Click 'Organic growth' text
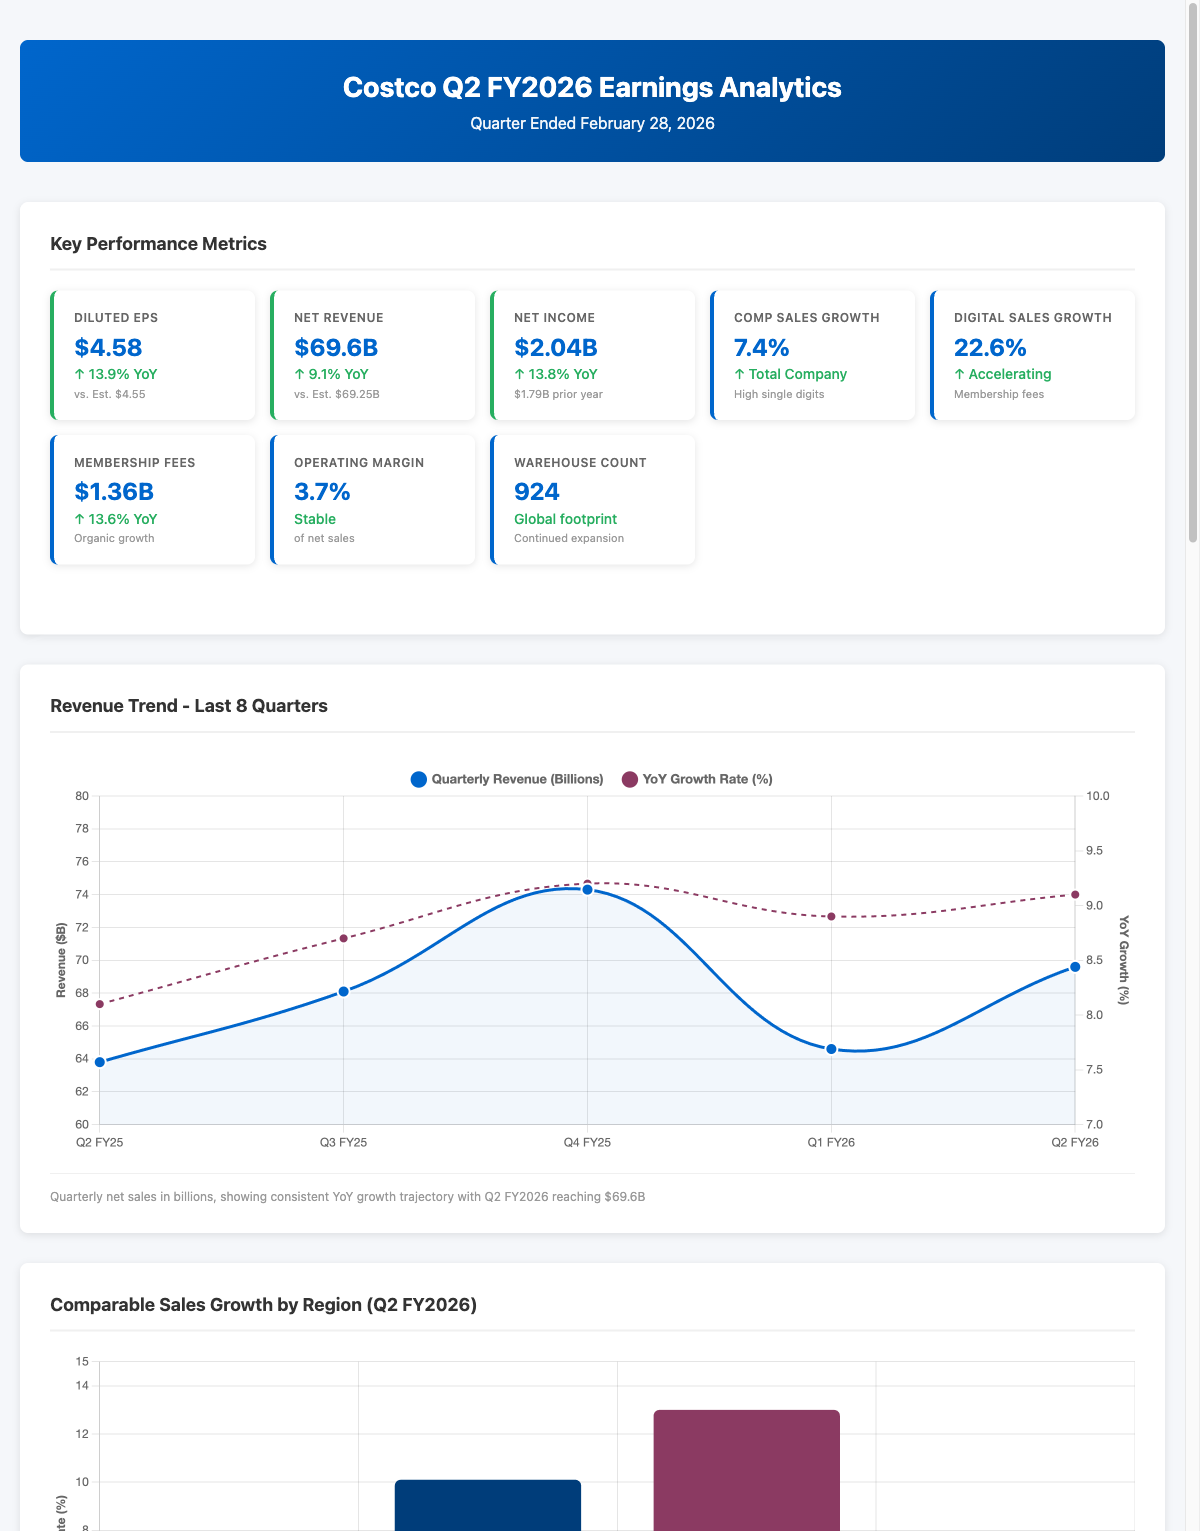This screenshot has width=1200, height=1531. tap(114, 538)
